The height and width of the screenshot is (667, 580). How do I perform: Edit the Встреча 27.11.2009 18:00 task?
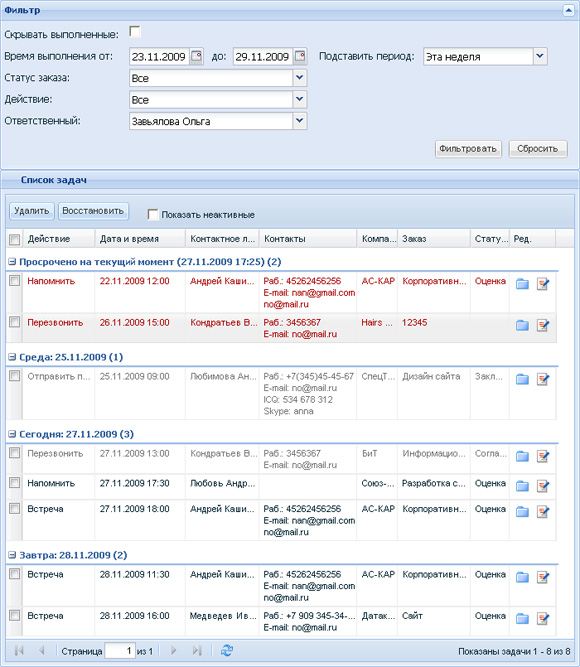543,512
